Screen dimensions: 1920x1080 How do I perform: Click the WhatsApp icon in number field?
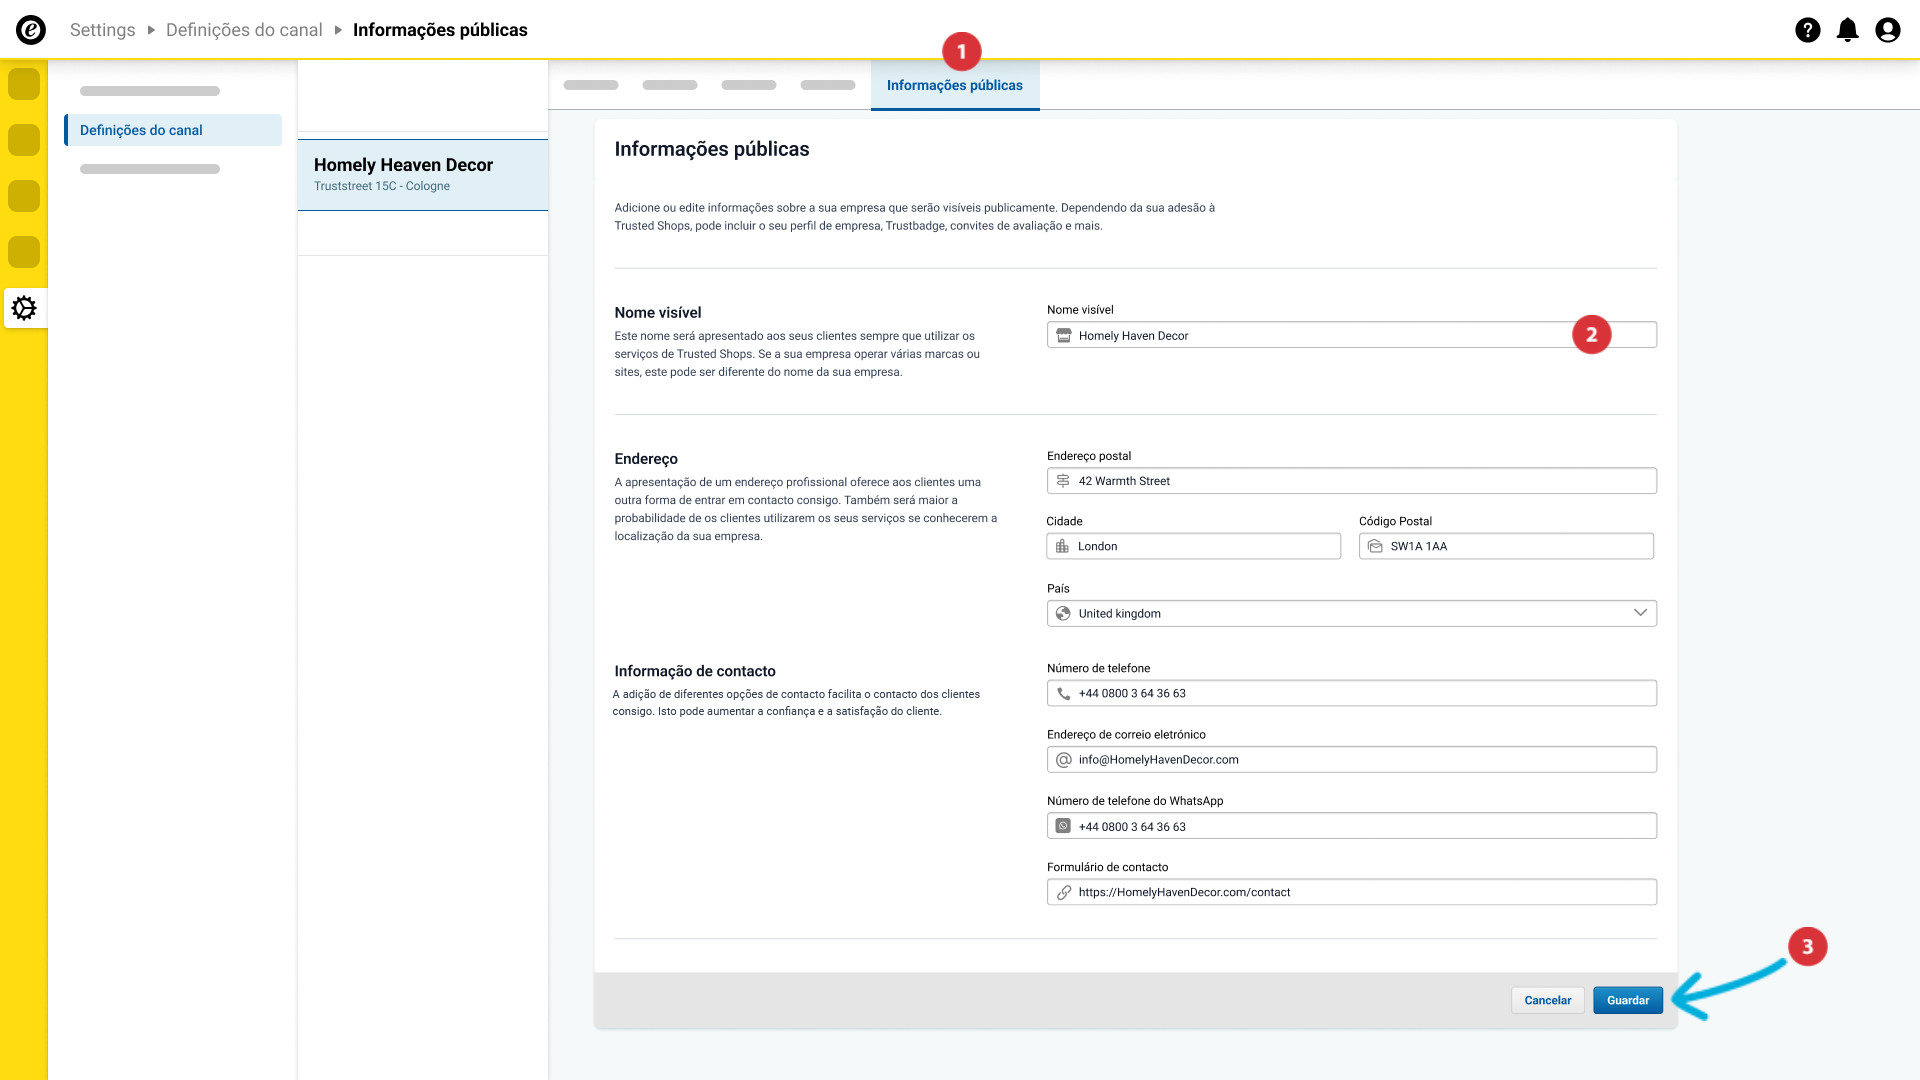(x=1063, y=826)
